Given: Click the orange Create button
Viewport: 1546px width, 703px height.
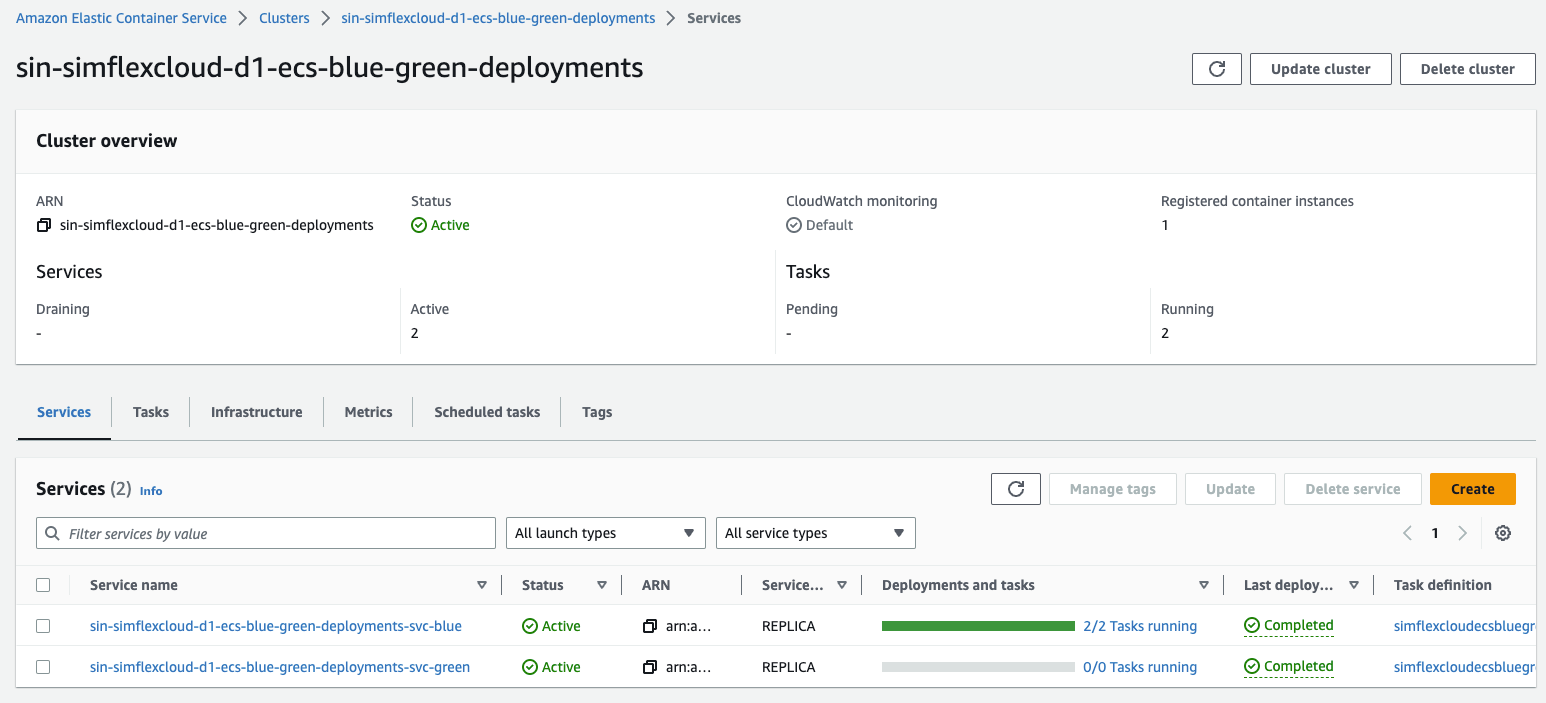Looking at the screenshot, I should [1473, 489].
